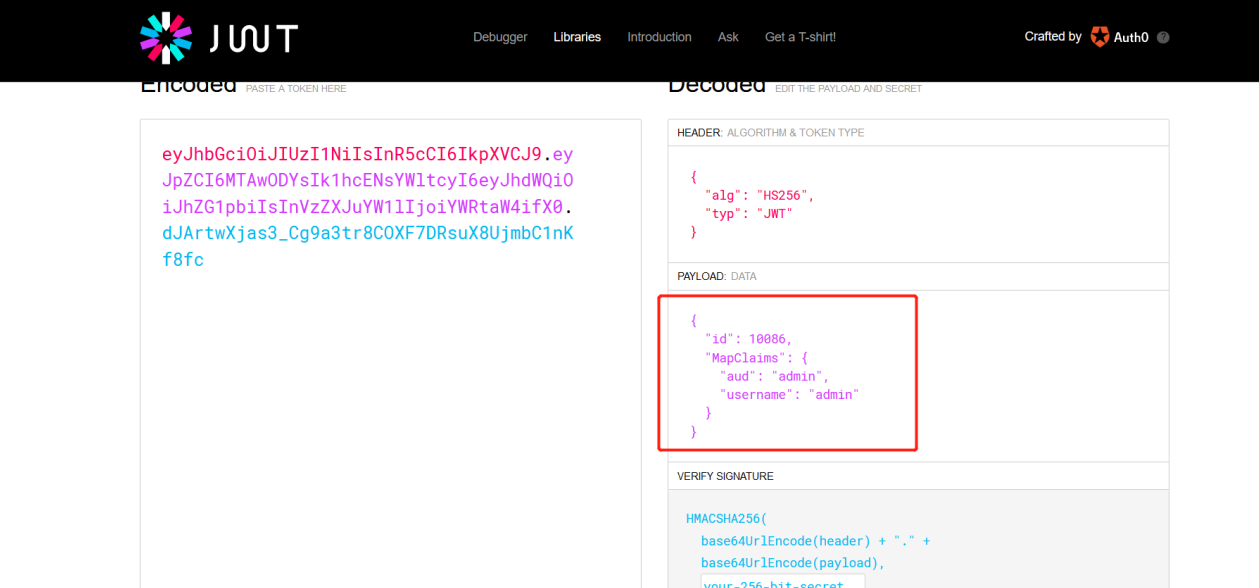This screenshot has height=588, width=1259.
Task: Click the Auth0 shield logo icon
Action: coord(1100,37)
